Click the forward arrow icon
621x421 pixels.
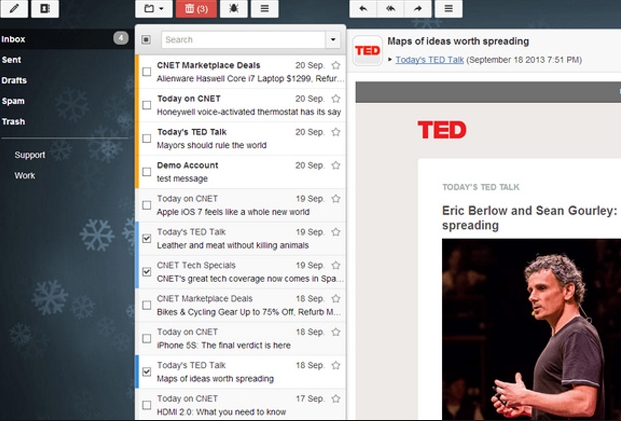tap(418, 8)
